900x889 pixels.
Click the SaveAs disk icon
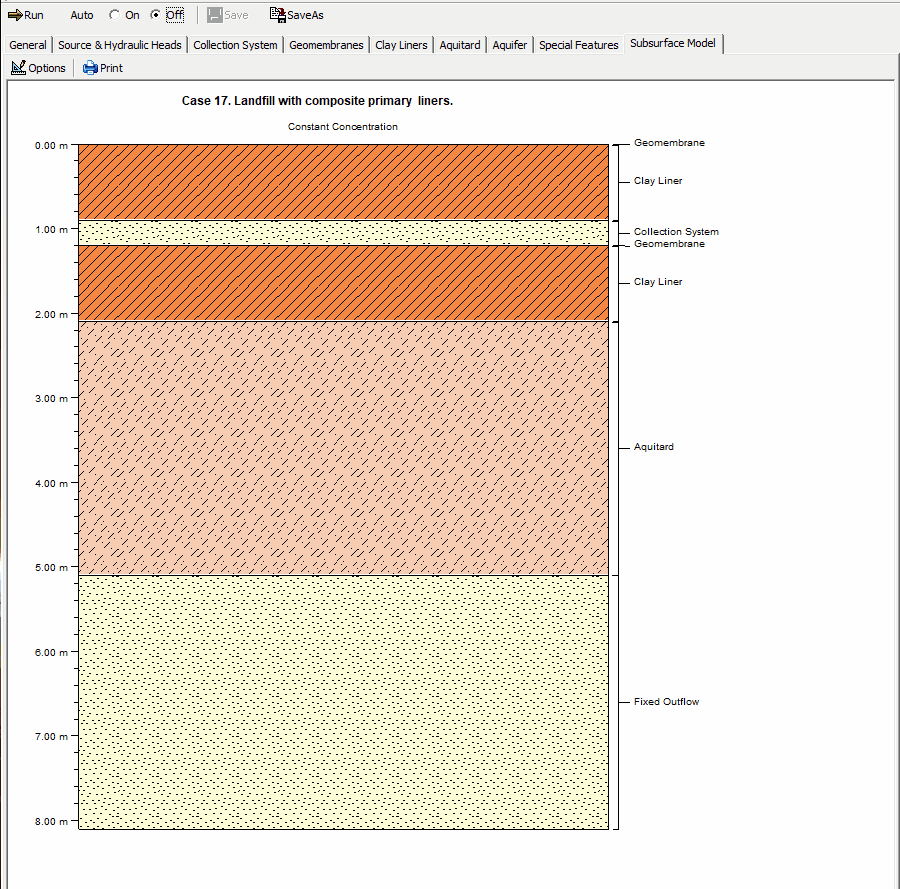click(x=278, y=15)
